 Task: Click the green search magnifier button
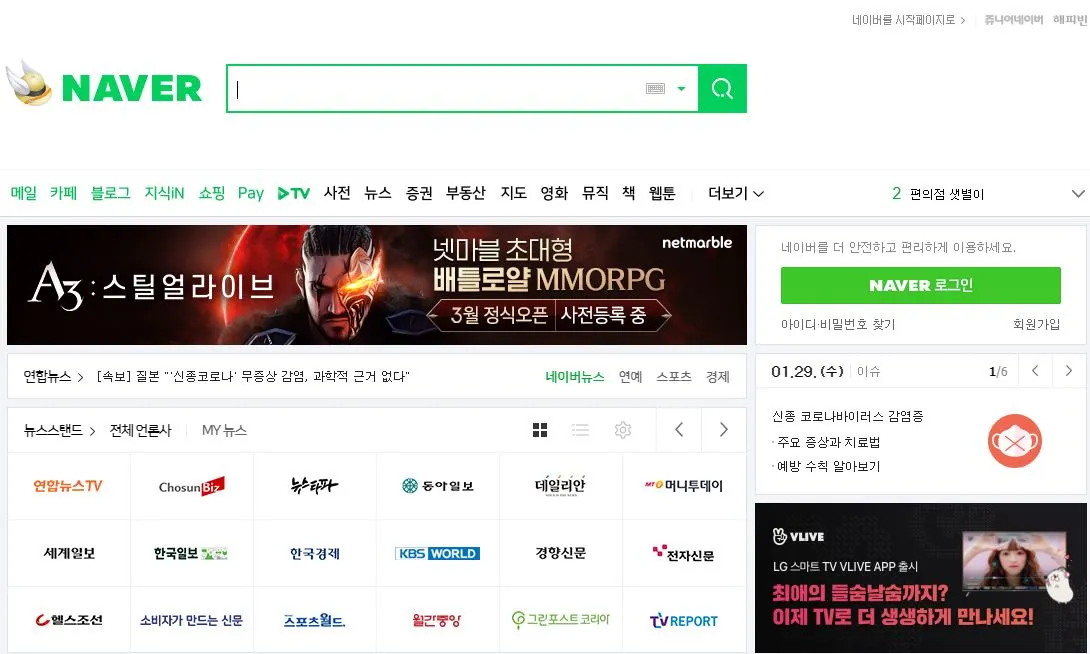click(x=722, y=88)
